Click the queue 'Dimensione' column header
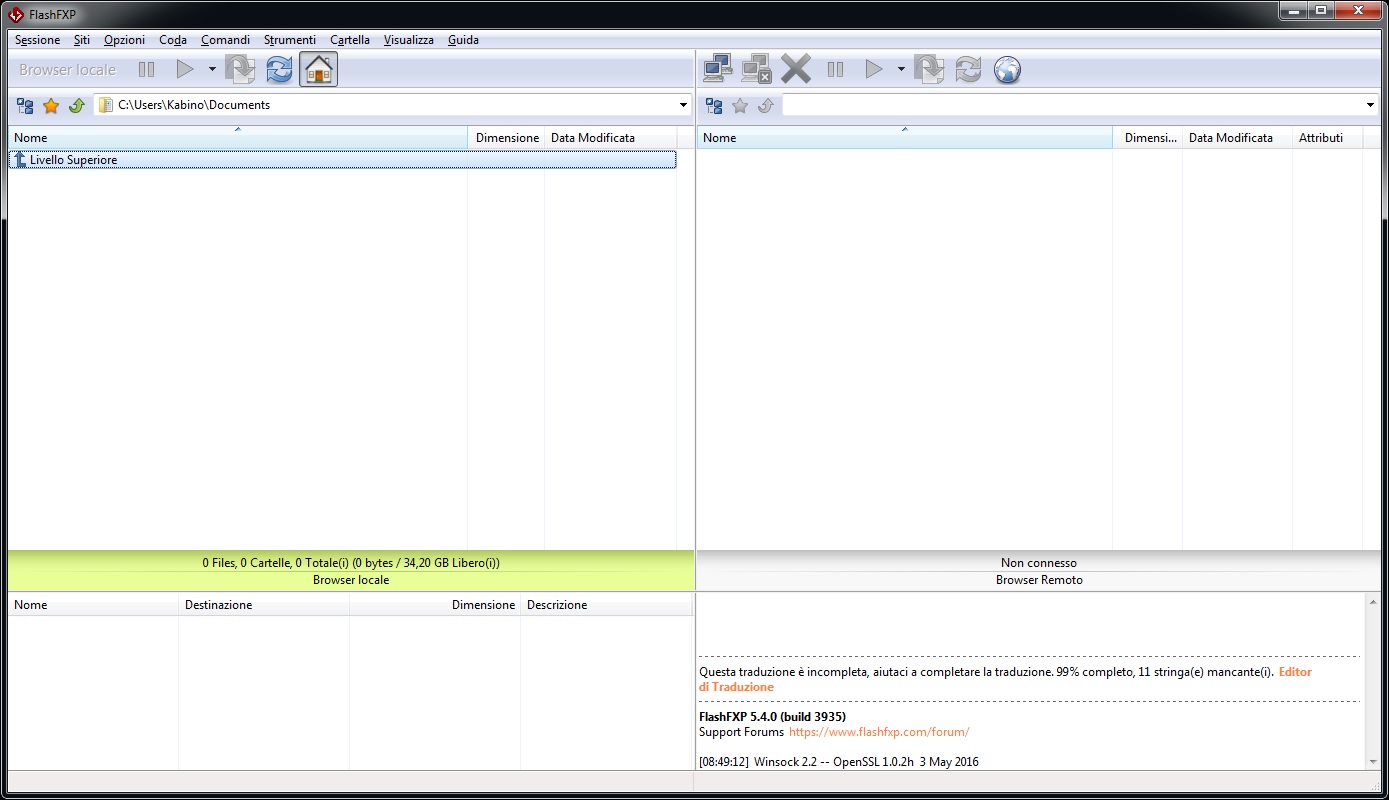 click(435, 605)
